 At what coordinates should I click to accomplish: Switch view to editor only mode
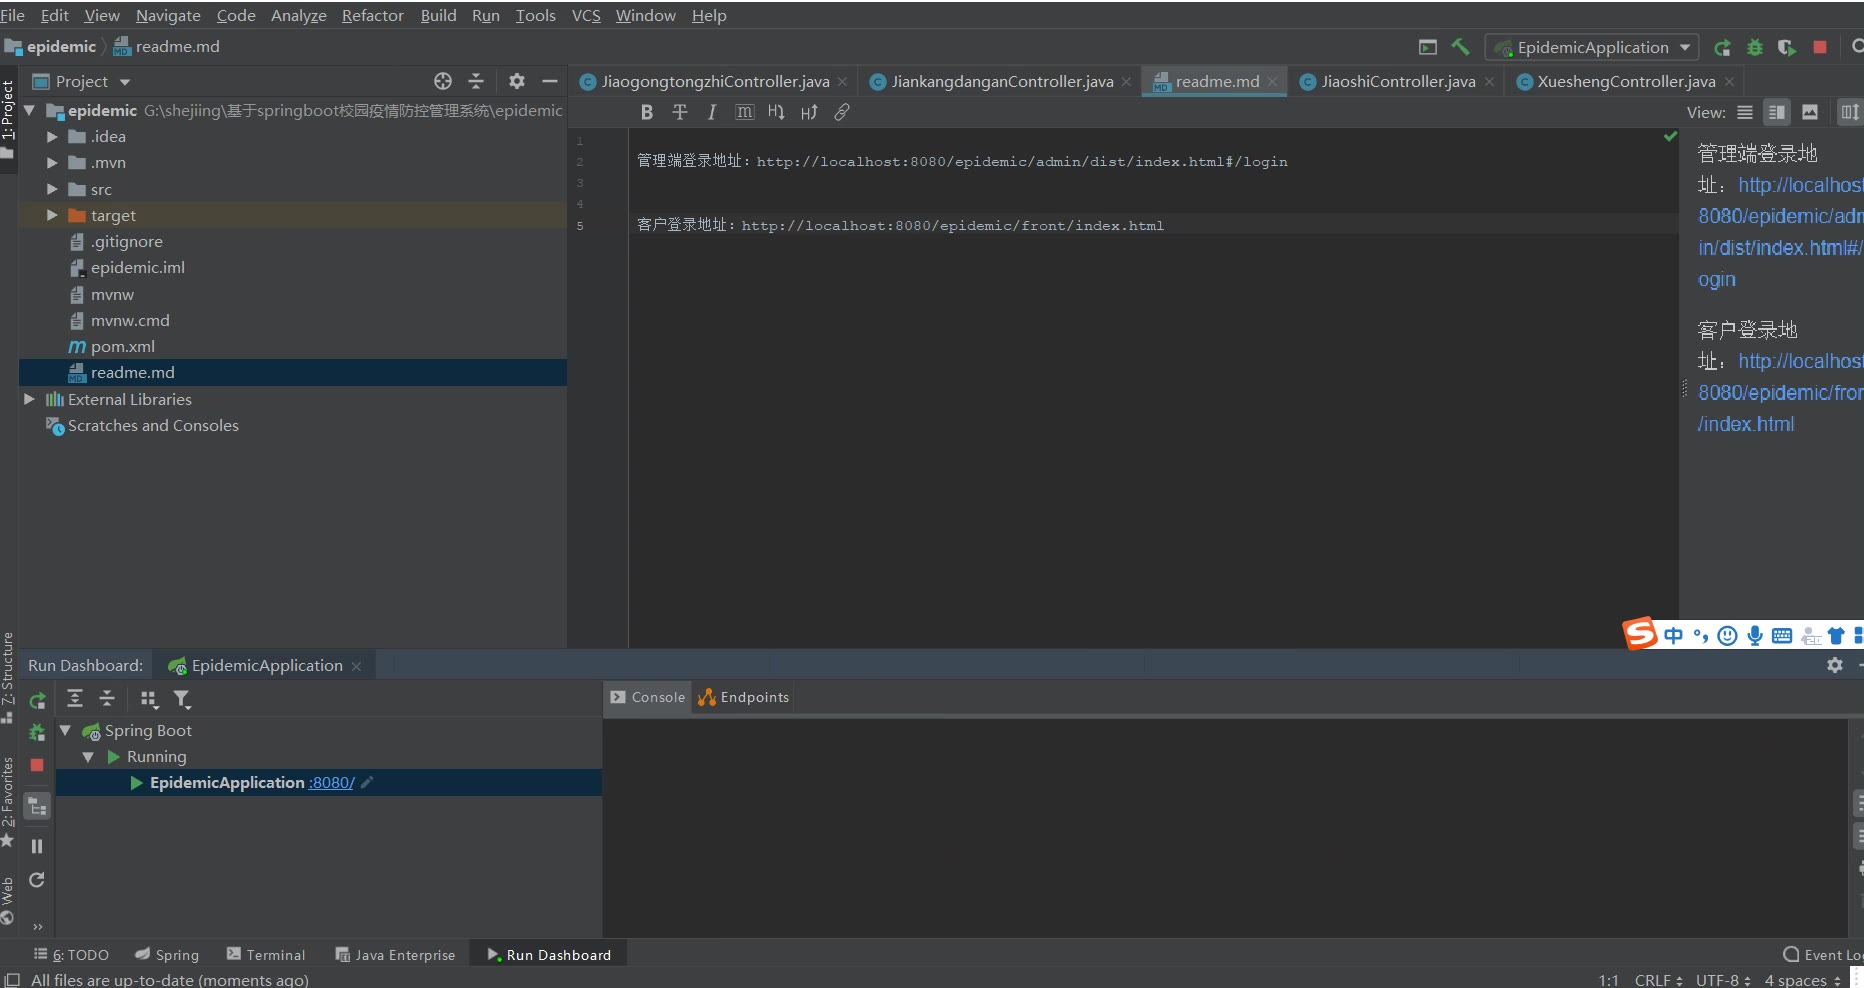click(1745, 112)
